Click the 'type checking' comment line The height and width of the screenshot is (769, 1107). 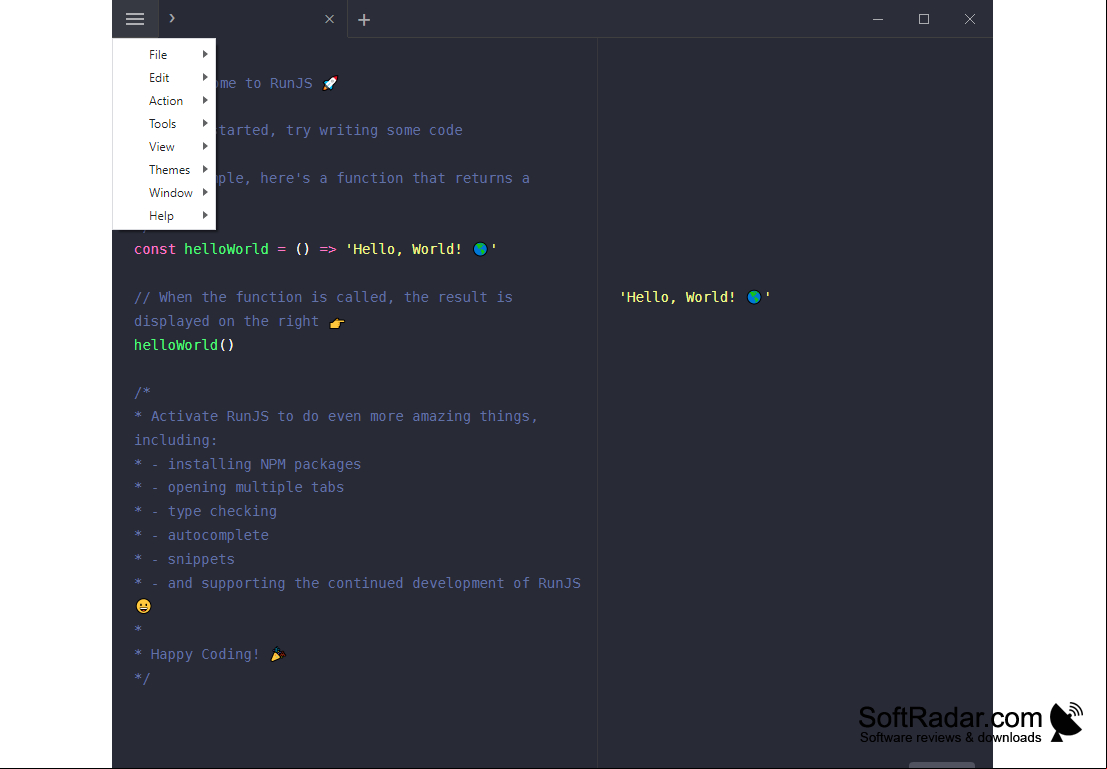click(205, 511)
